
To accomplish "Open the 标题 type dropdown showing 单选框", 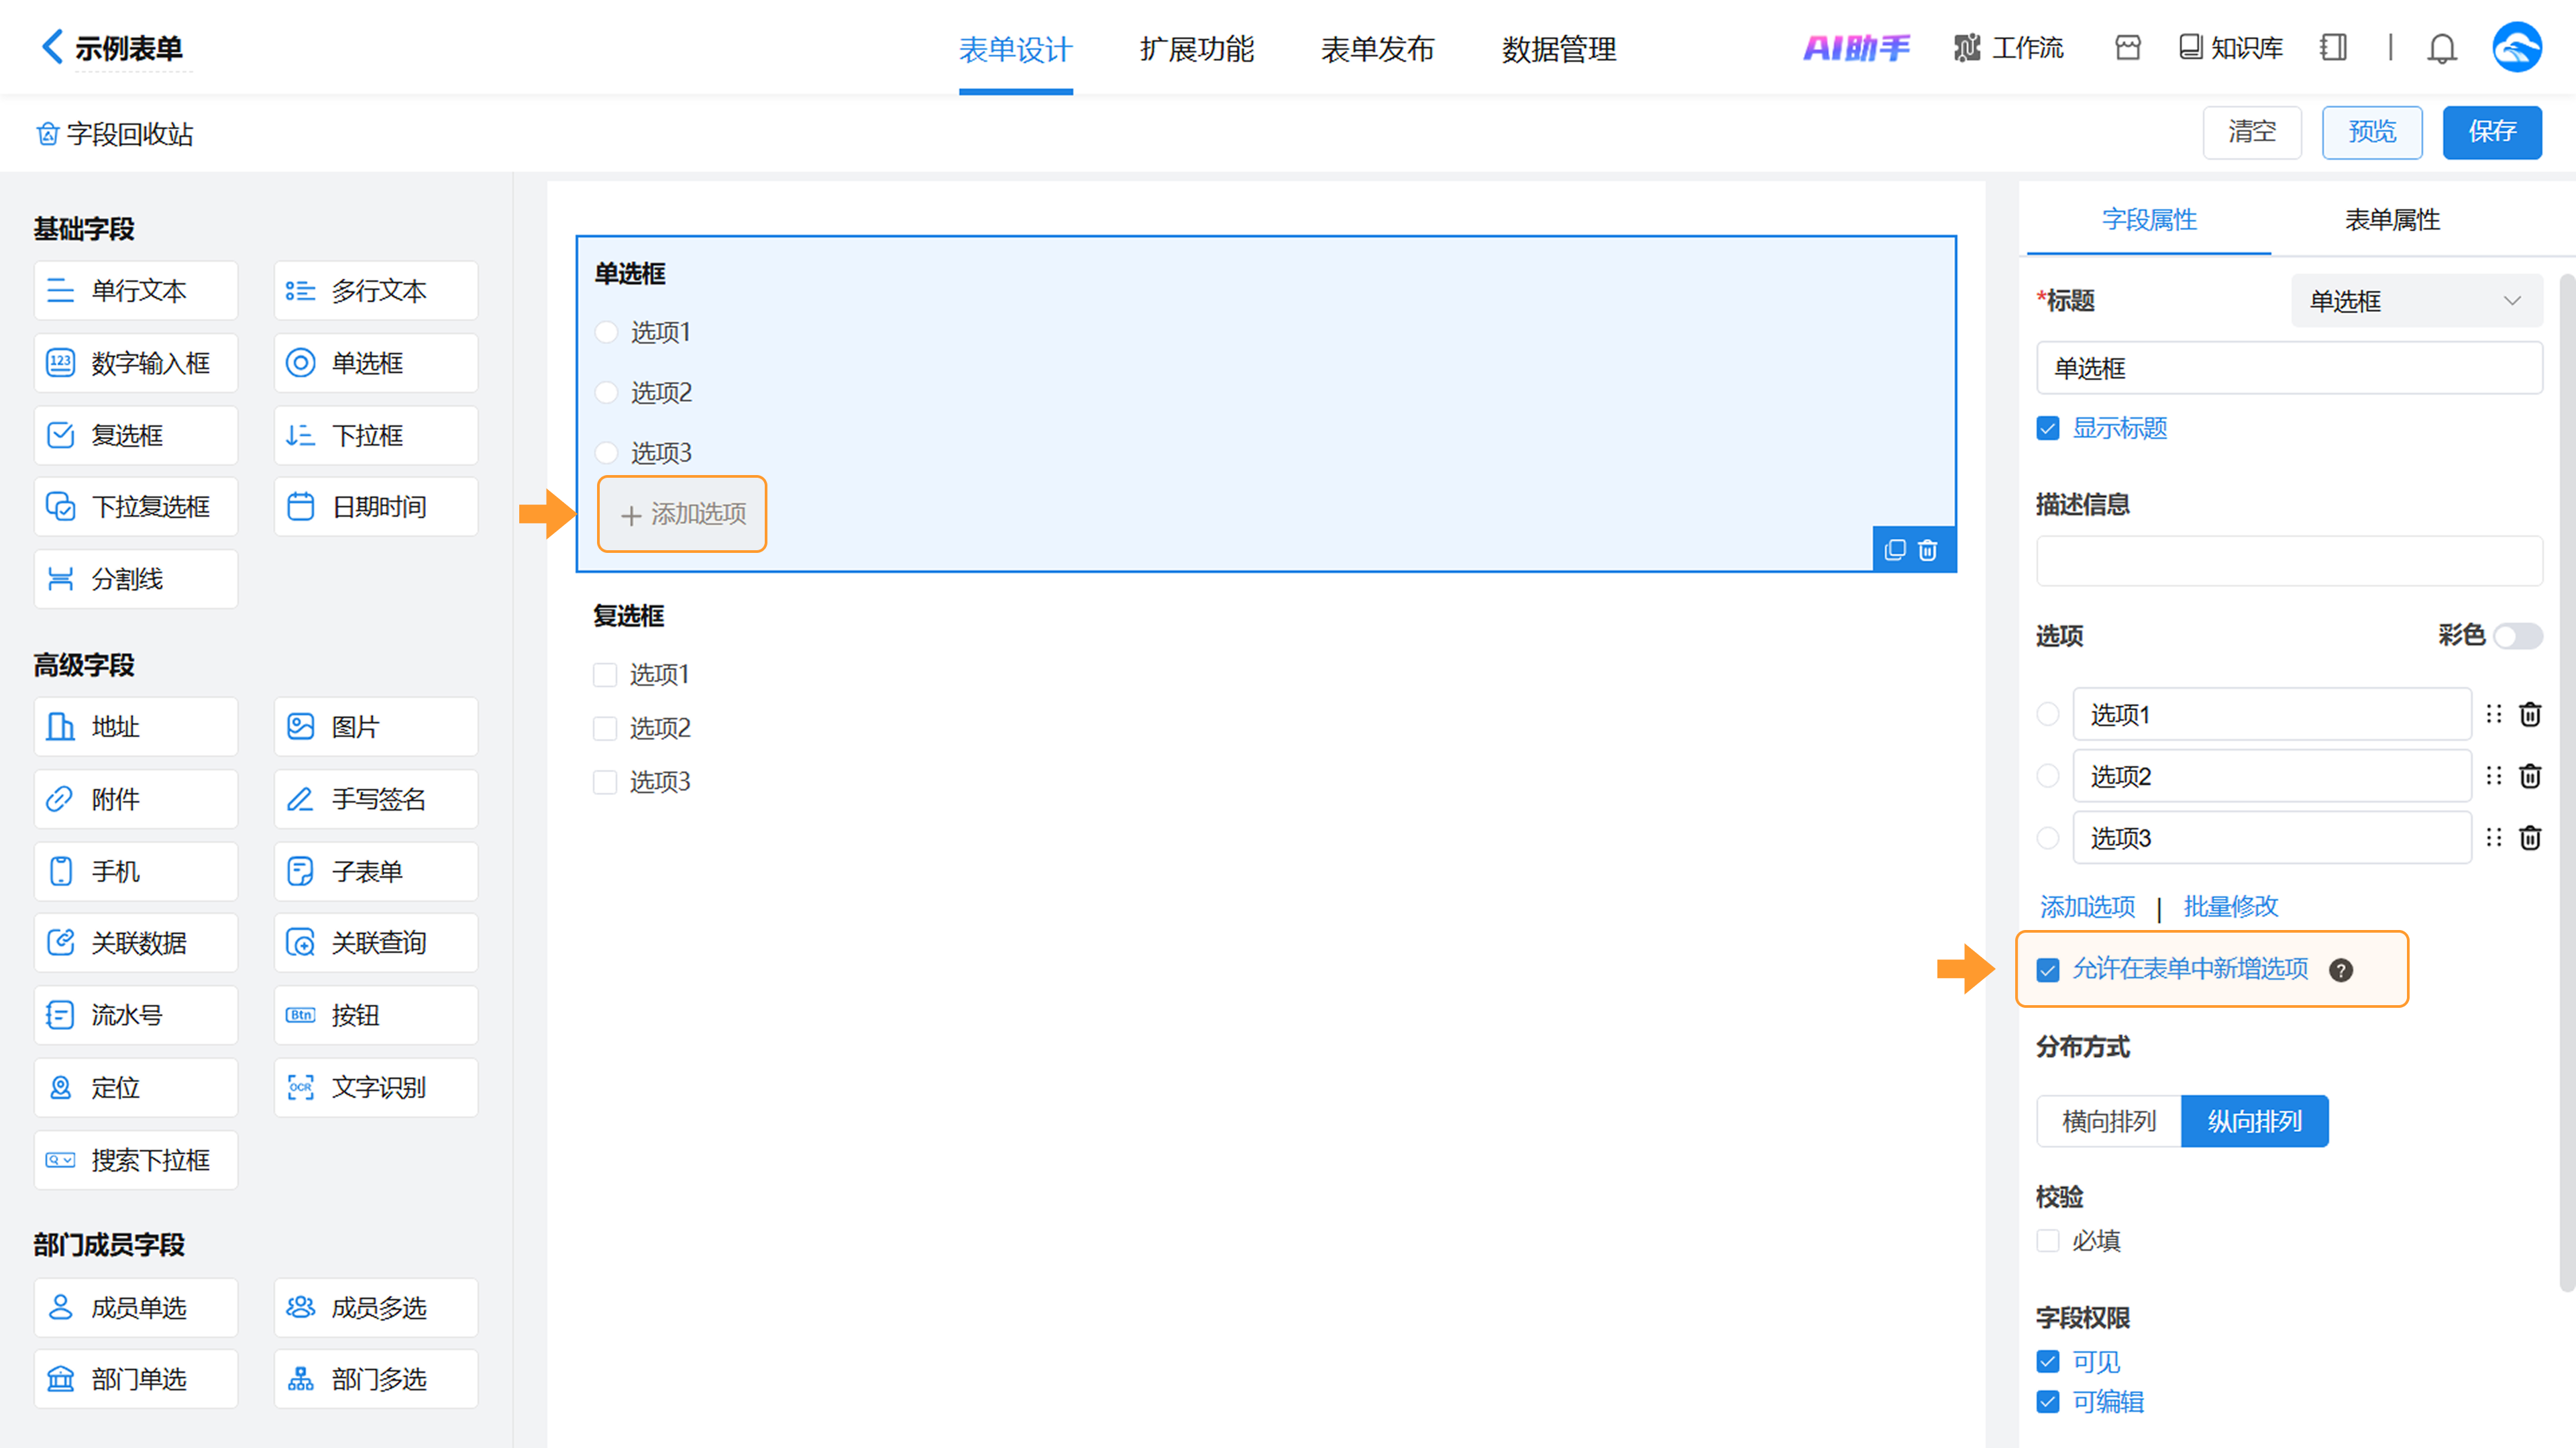I will tap(2416, 301).
